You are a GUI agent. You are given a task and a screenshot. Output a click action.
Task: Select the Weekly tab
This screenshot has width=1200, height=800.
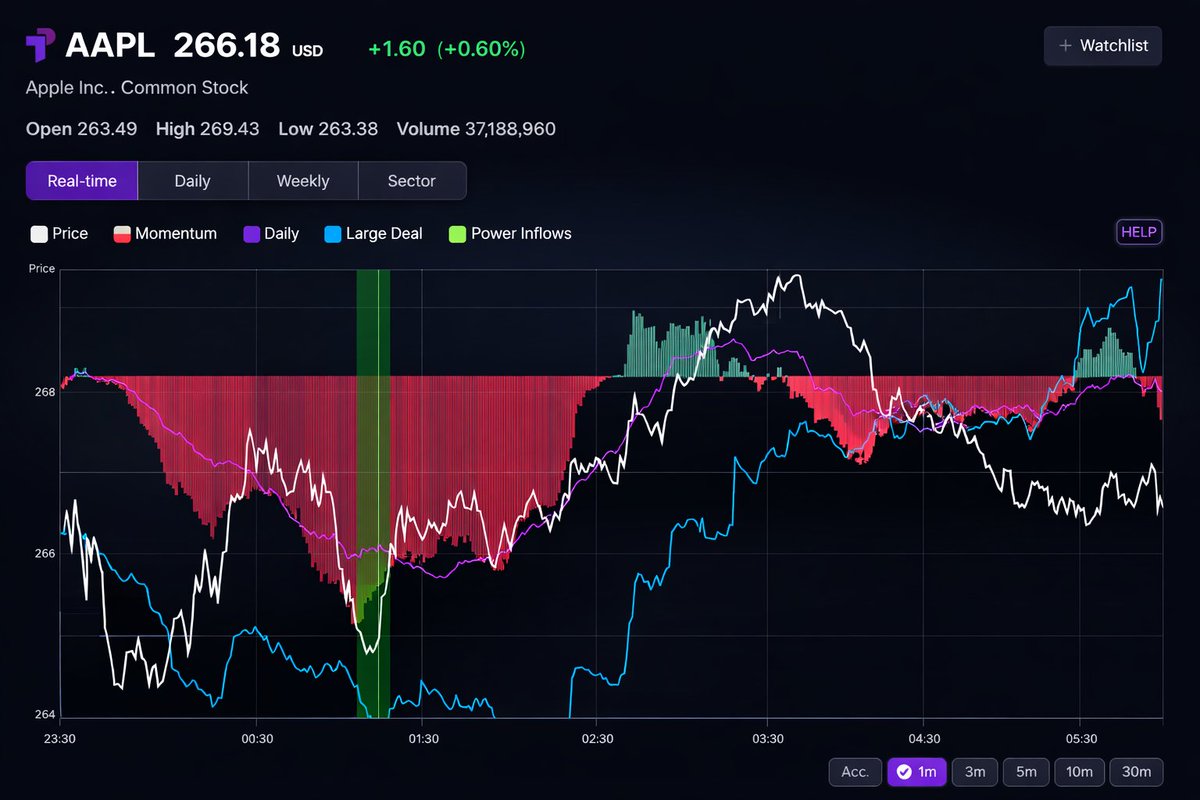pyautogui.click(x=302, y=180)
